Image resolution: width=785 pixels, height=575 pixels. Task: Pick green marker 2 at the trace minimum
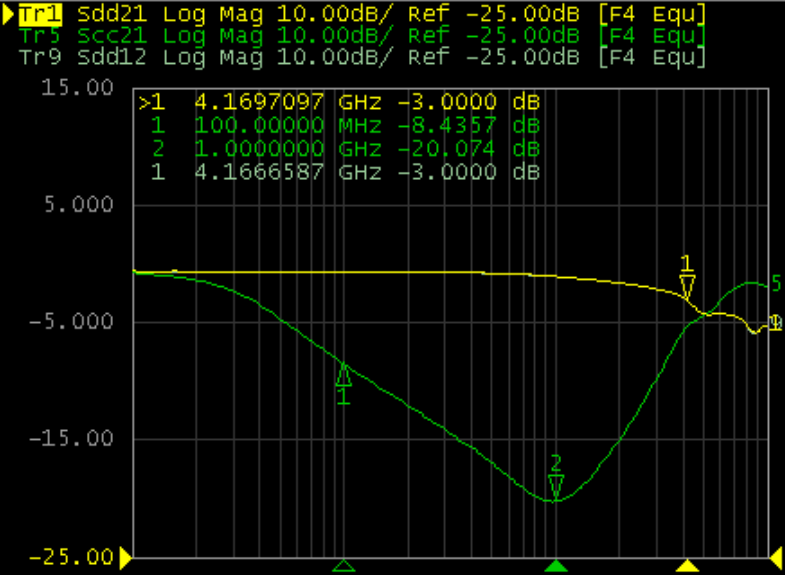(x=556, y=482)
